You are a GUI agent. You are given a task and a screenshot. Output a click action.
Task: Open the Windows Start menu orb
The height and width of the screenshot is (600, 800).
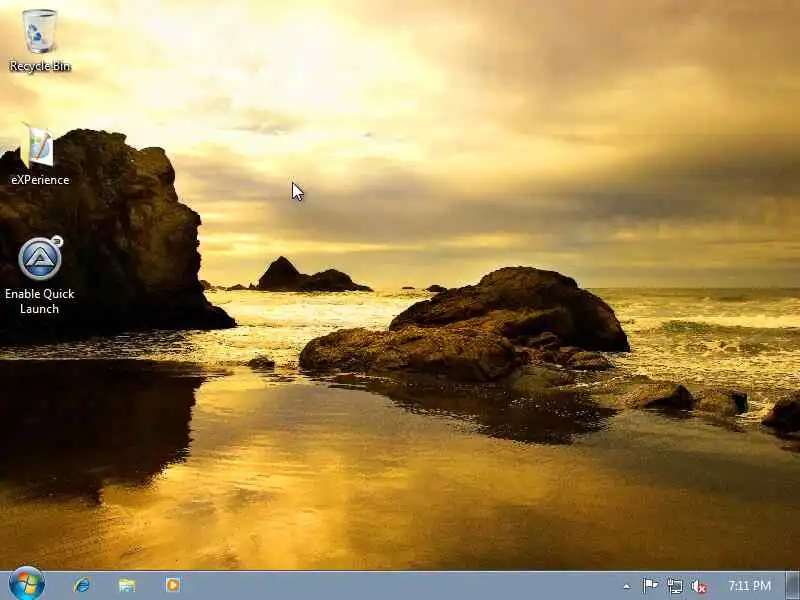click(x=27, y=584)
